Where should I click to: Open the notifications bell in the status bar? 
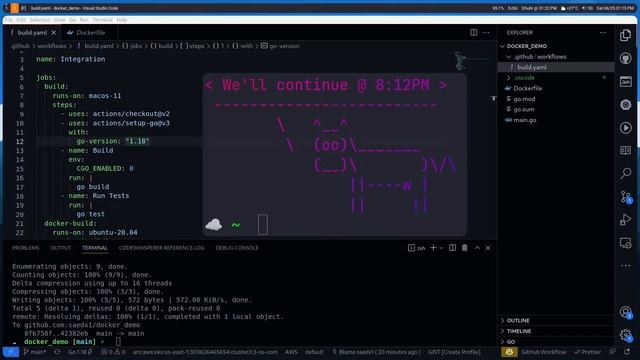(x=627, y=352)
